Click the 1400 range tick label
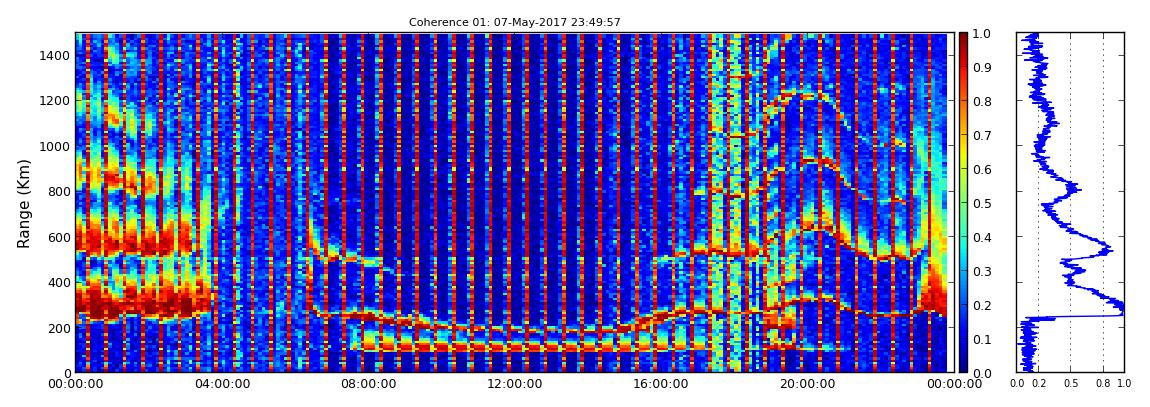The width and height of the screenshot is (1150, 407). tap(56, 55)
